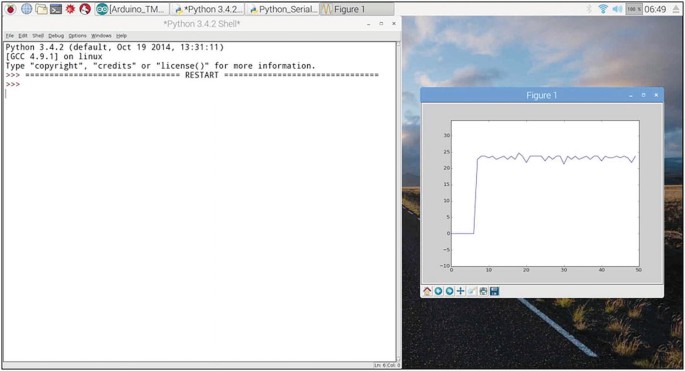
Task: Open the Wolfram icon on taskbar
Action: [x=85, y=9]
